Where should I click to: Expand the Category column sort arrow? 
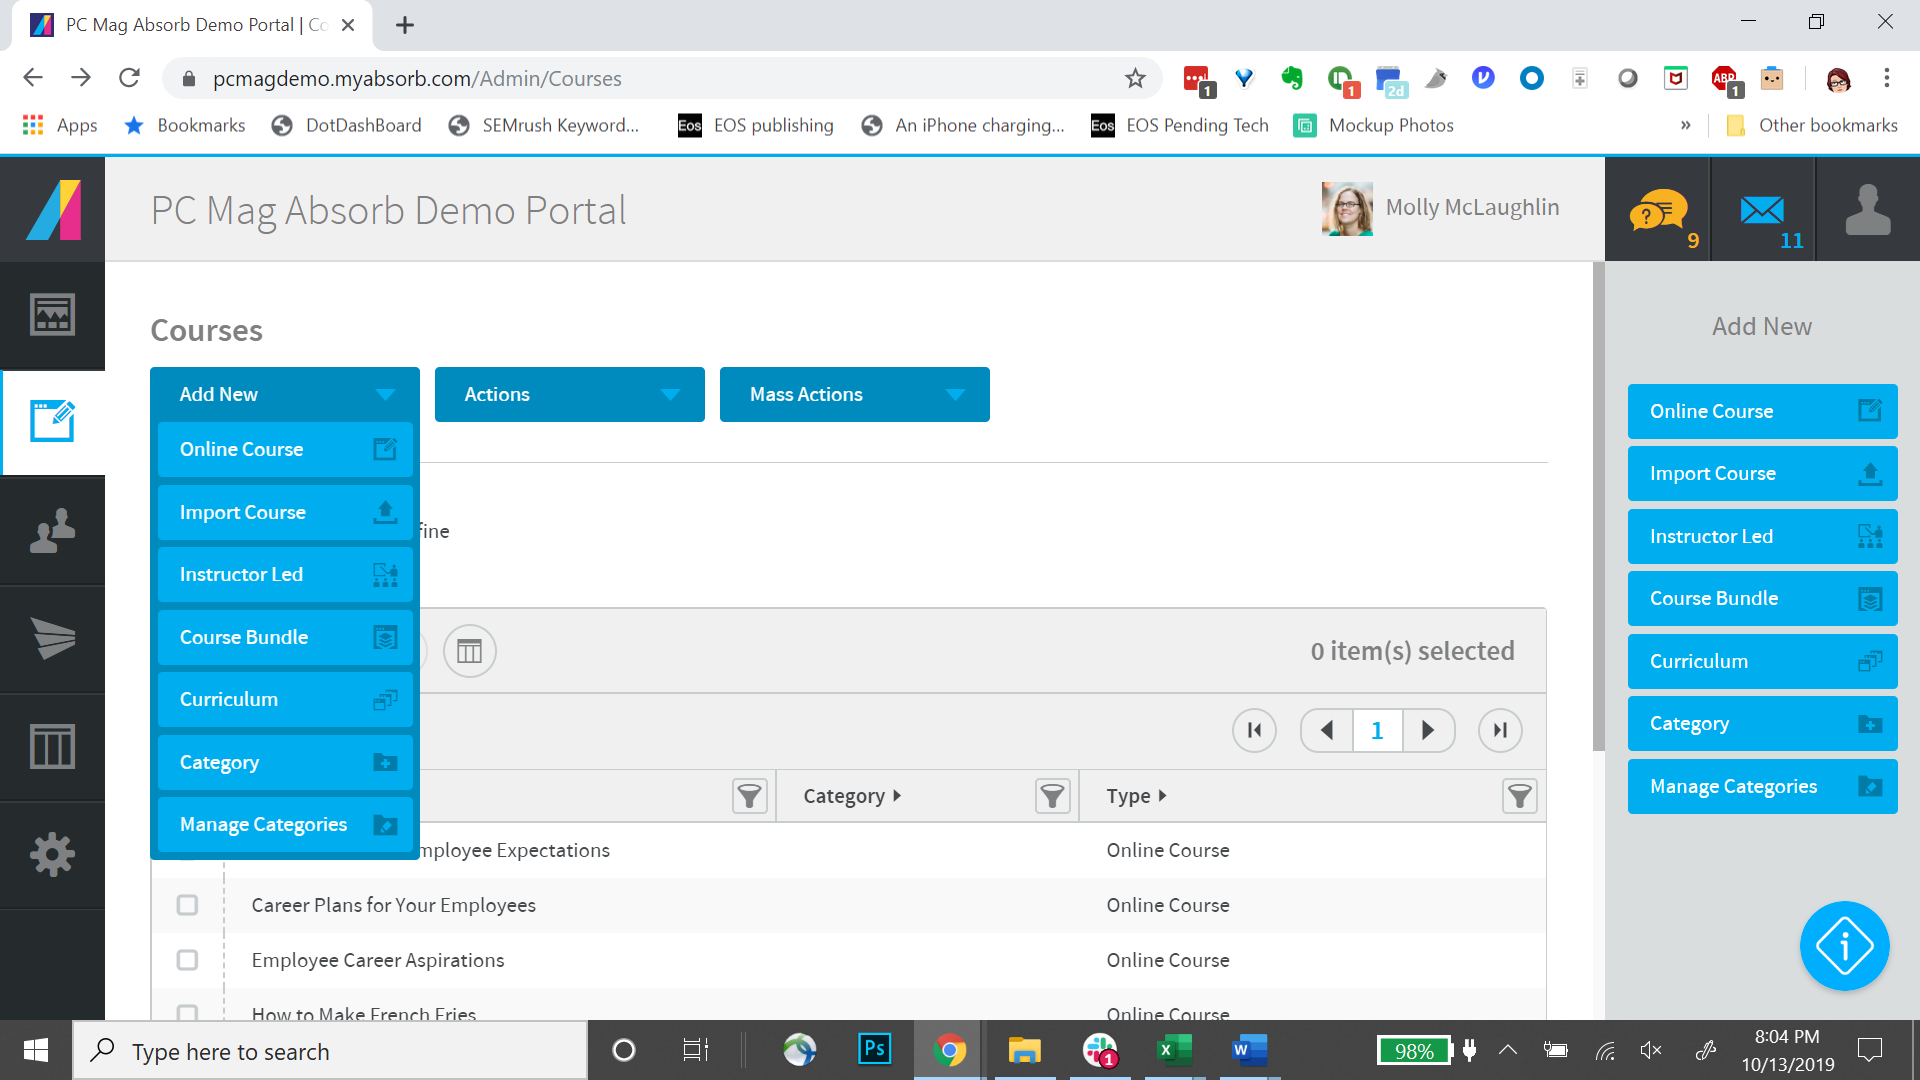(897, 795)
